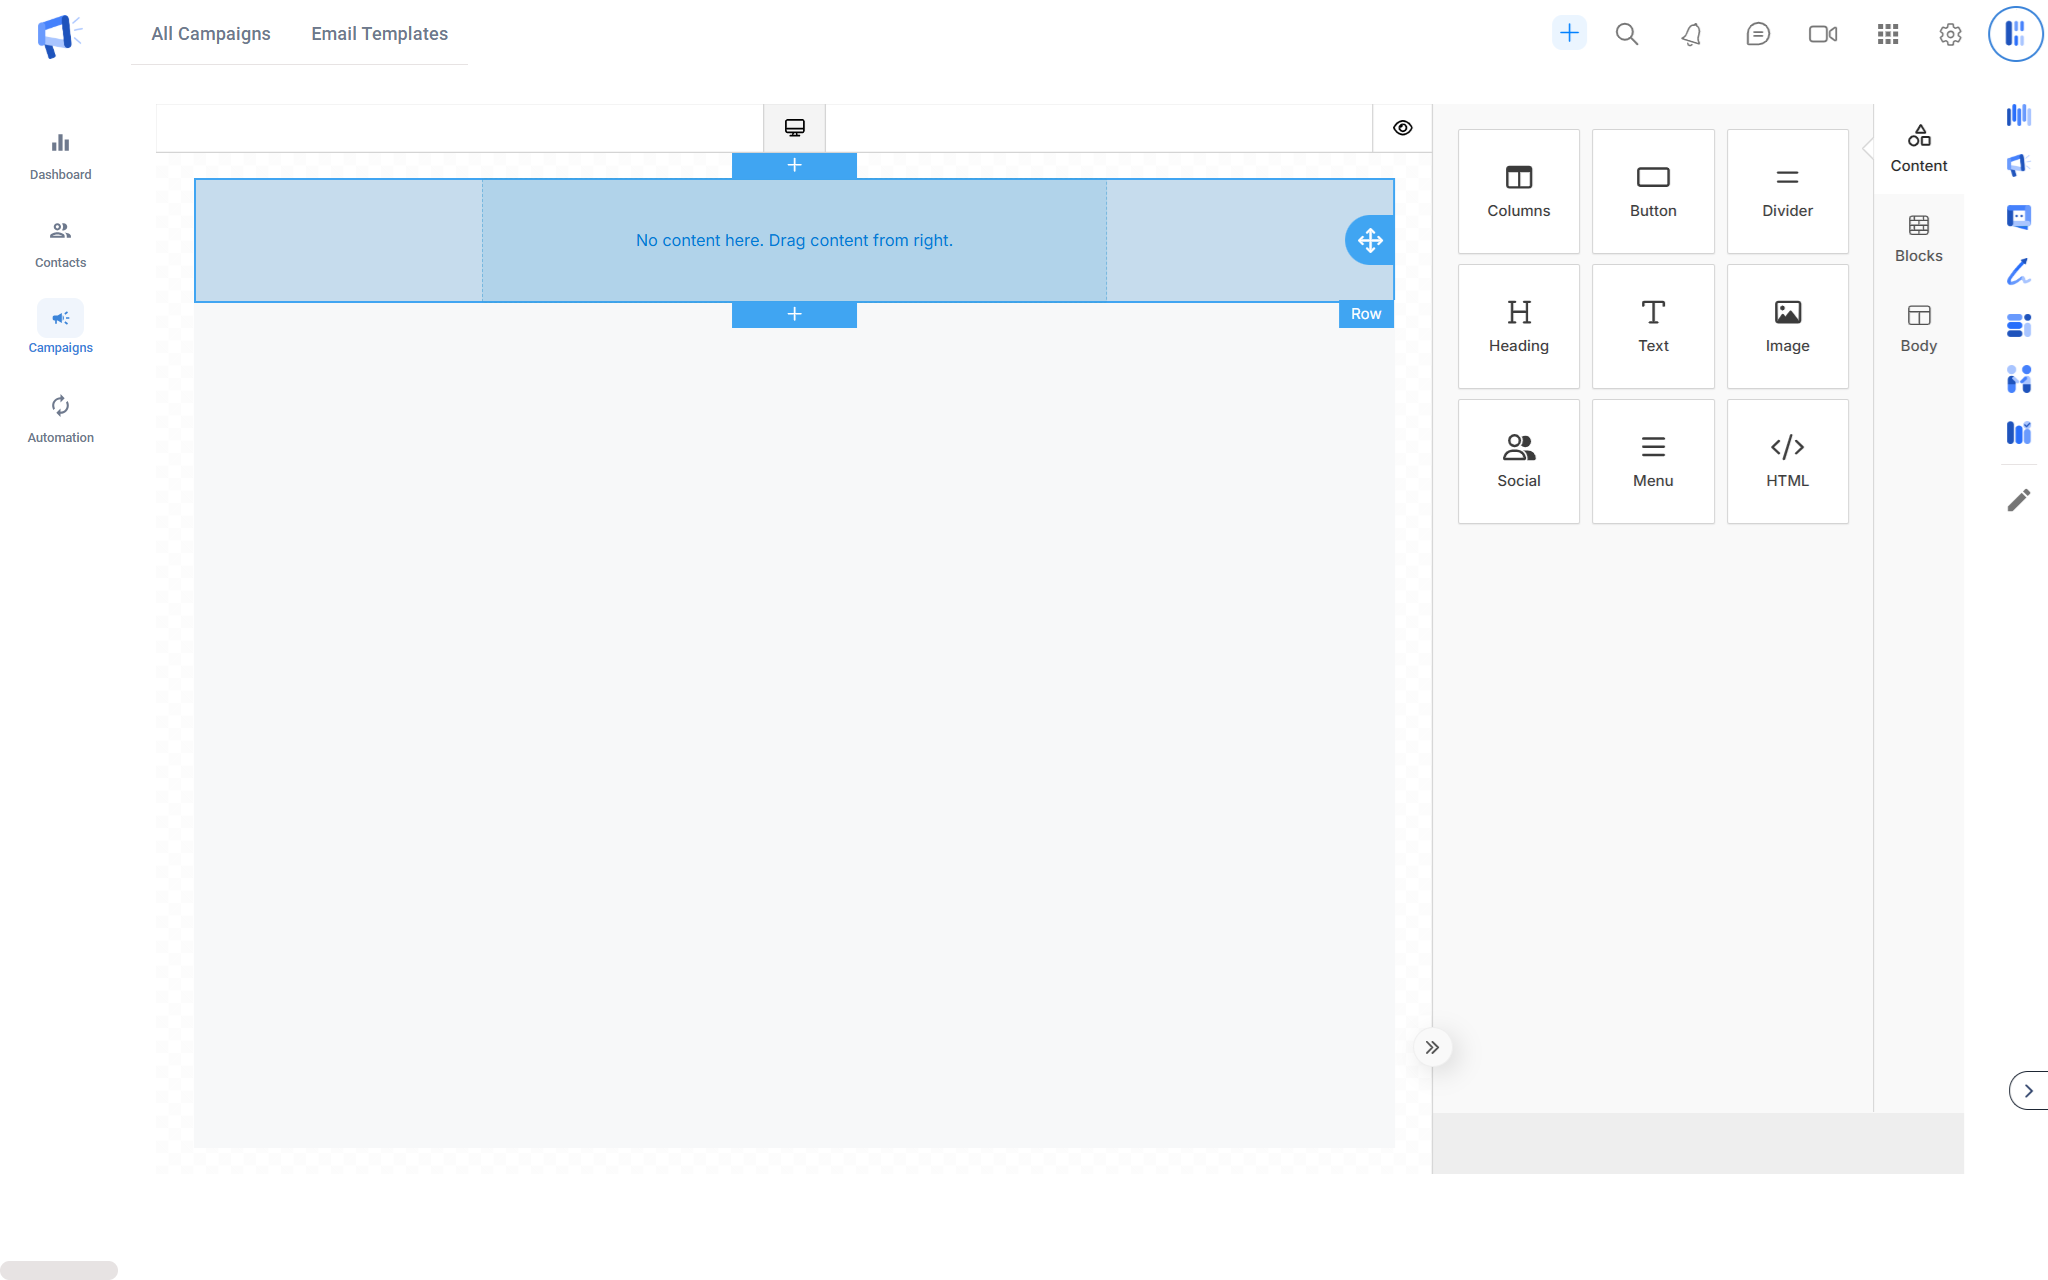This screenshot has width=2048, height=1280.
Task: Open the notifications bell
Action: (1691, 34)
